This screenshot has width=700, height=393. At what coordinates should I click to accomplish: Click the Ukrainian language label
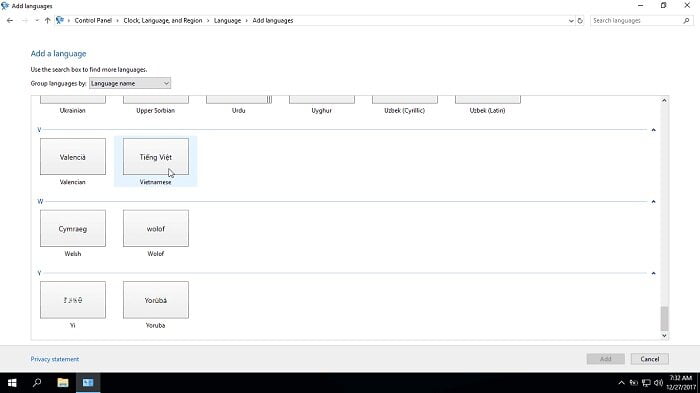[72, 110]
